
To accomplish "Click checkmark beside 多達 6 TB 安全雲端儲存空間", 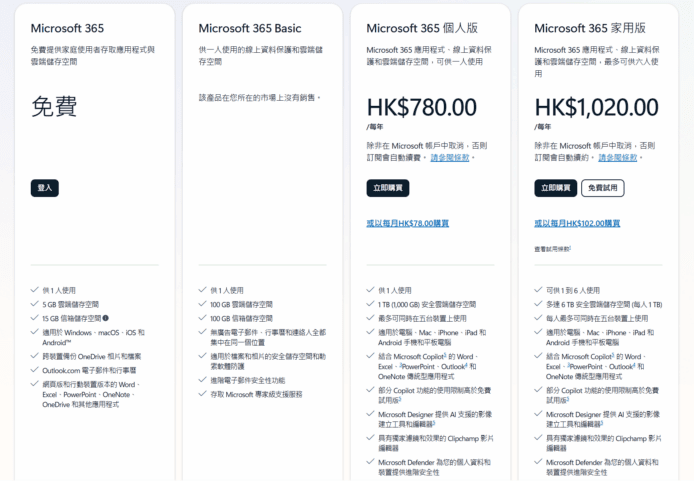I will [x=538, y=304].
